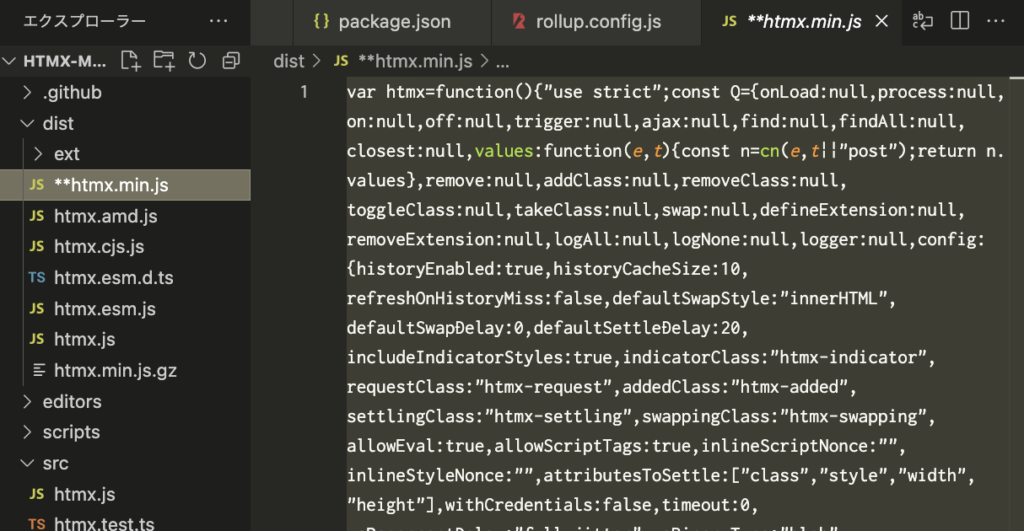Toggle word wrap with the abc icon
1024x531 pixels.
pos(922,21)
